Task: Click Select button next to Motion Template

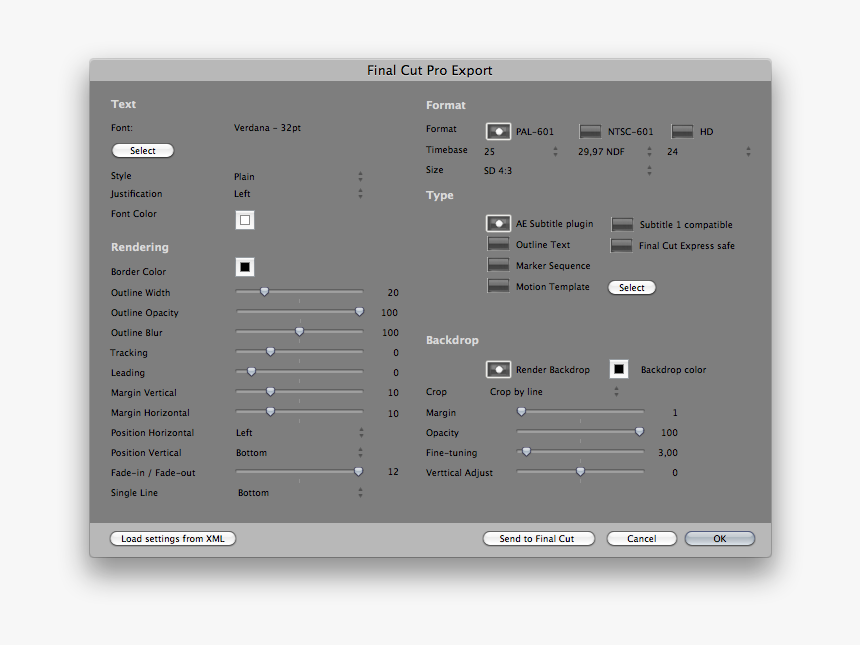Action: (632, 287)
